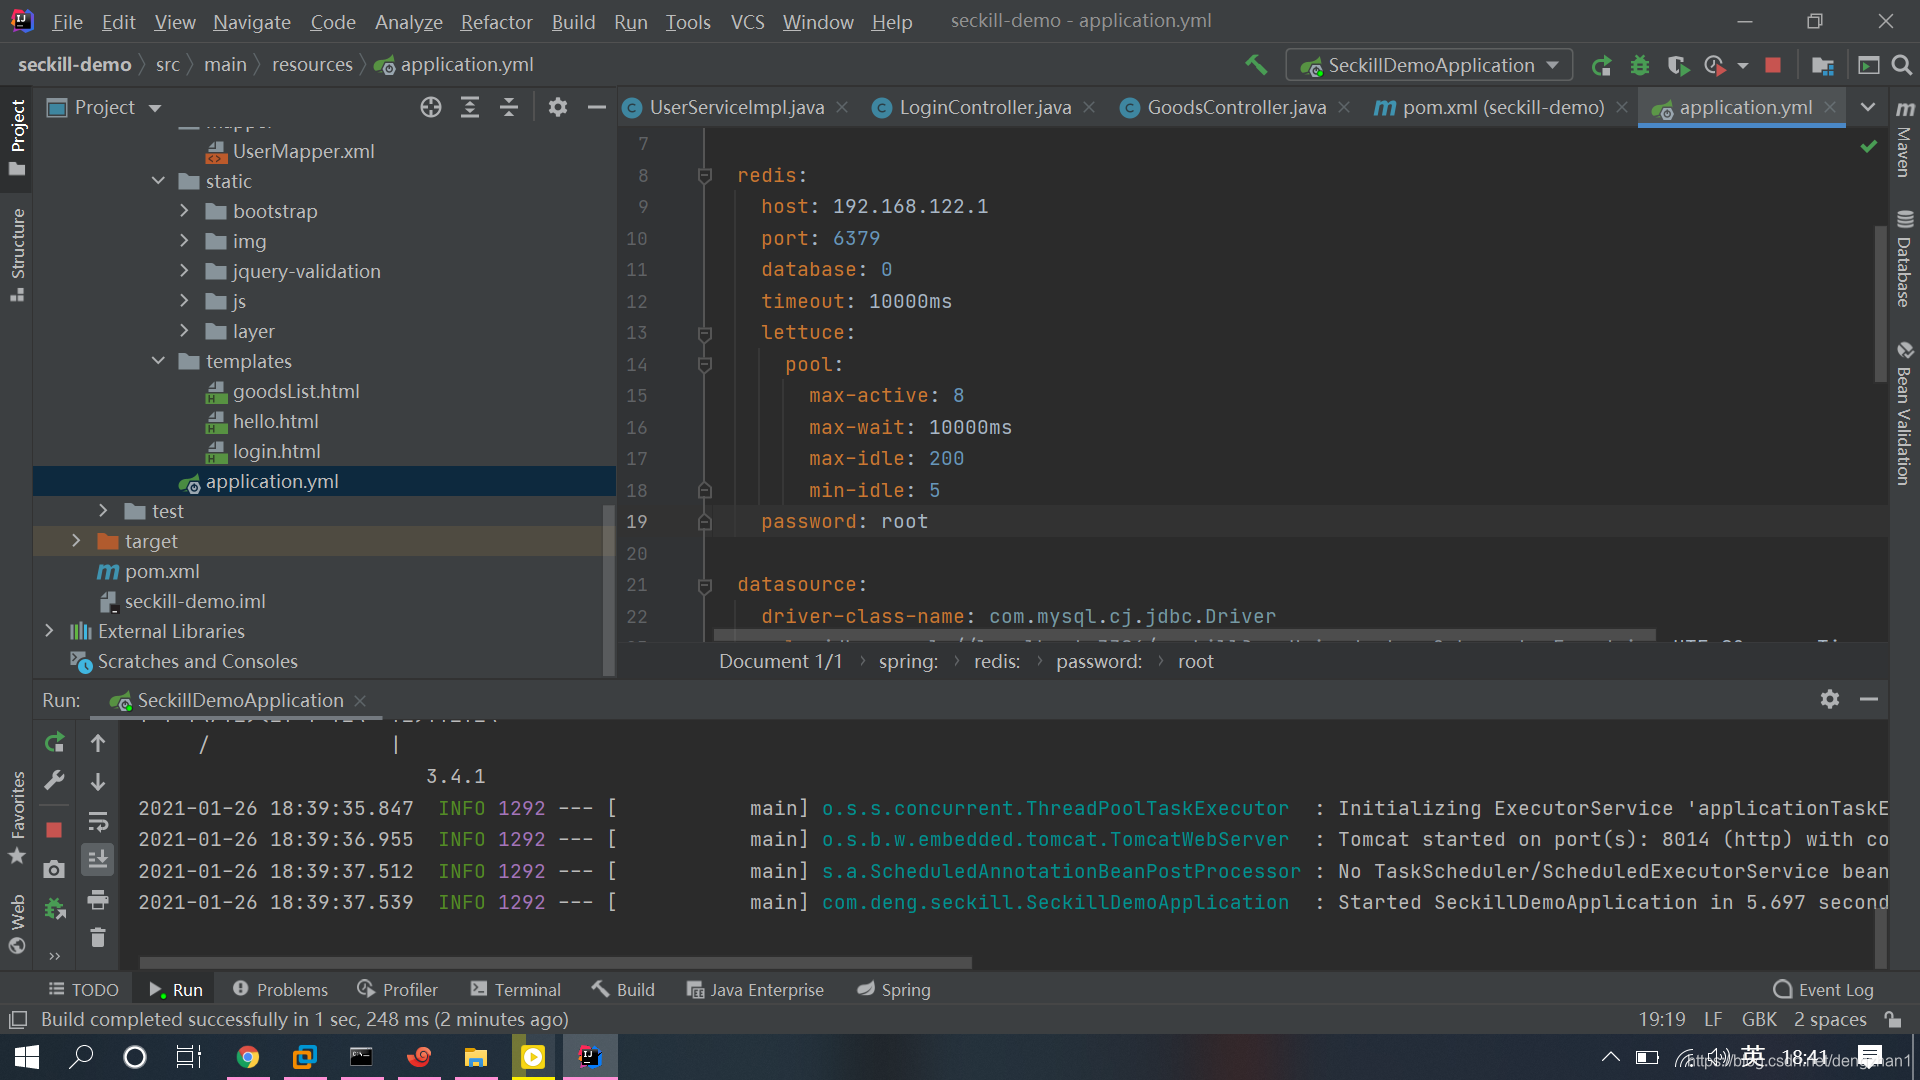Viewport: 1920px width, 1080px height.
Task: Open the Terminal tool window
Action: tap(515, 989)
